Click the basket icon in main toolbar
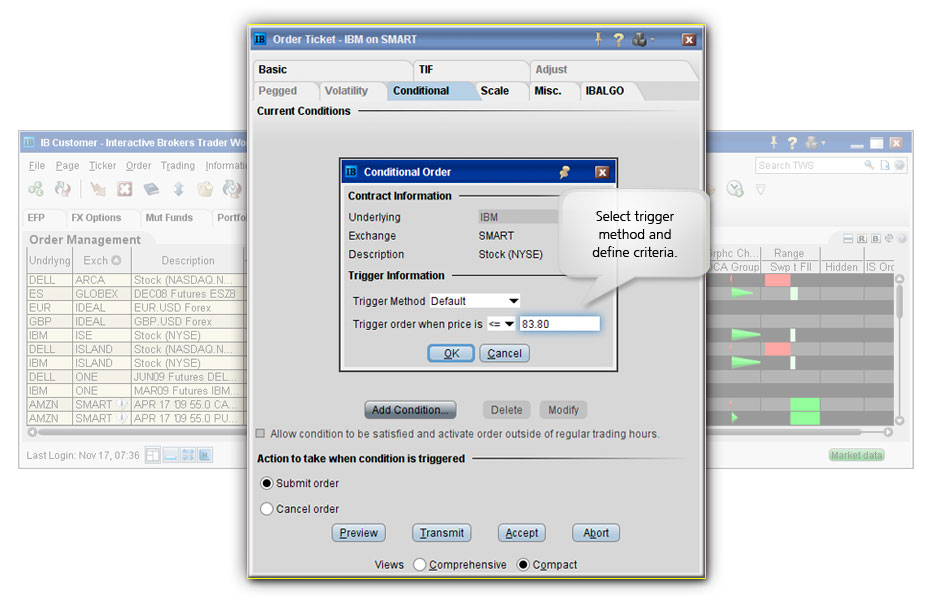 click(x=205, y=189)
